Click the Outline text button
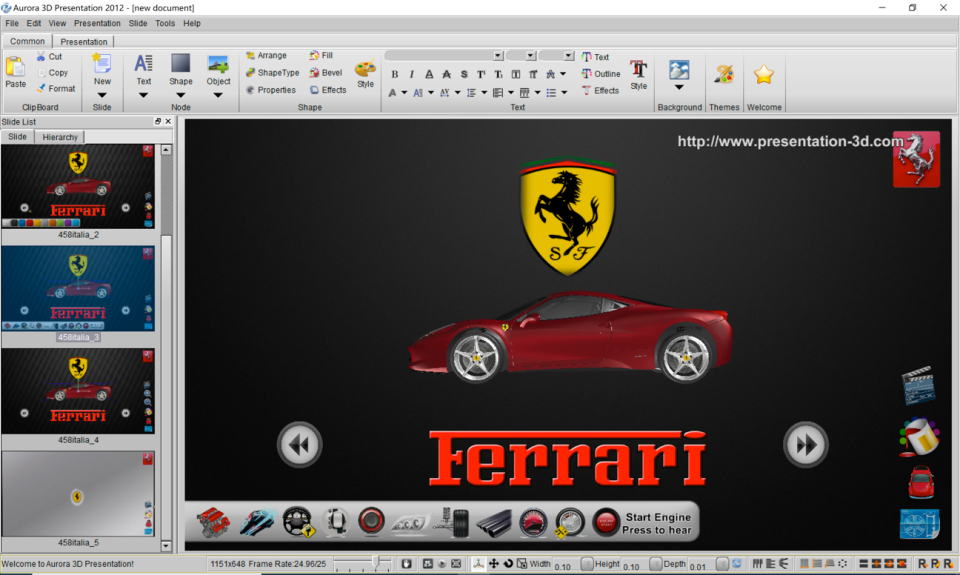 pos(601,73)
